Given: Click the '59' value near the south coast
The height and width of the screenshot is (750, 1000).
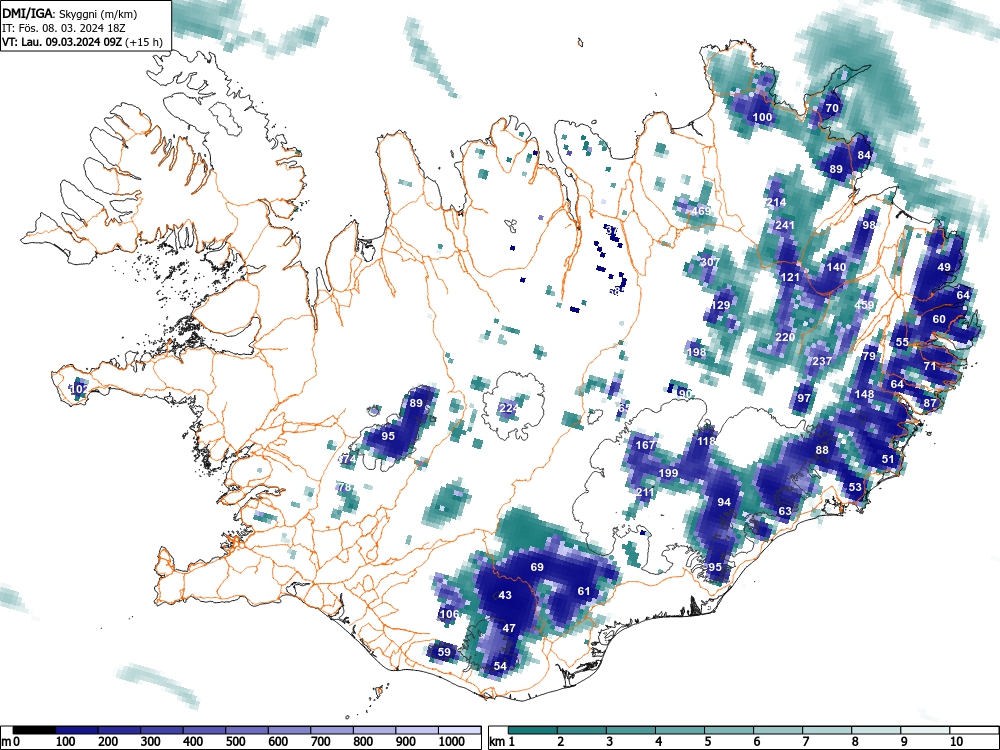Looking at the screenshot, I should point(444,652).
